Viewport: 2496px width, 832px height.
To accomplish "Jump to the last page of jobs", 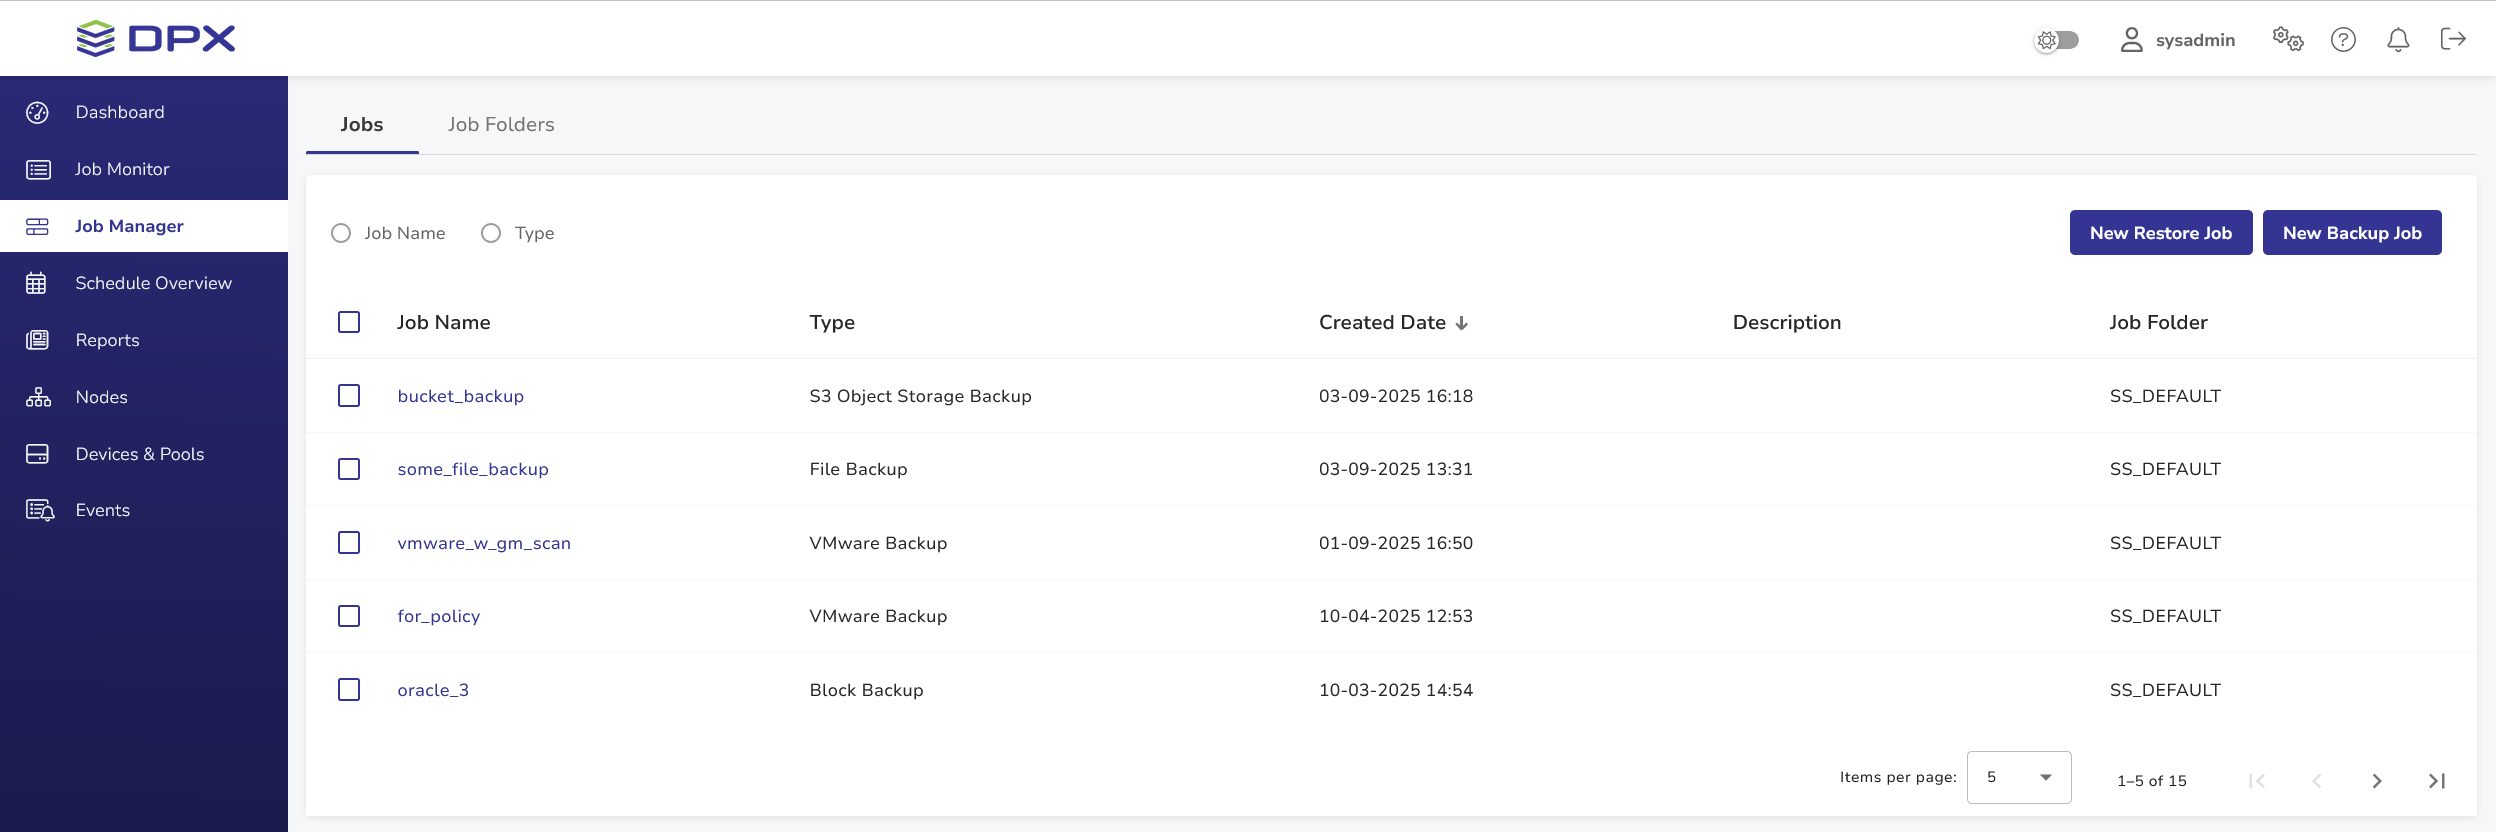I will click(2436, 781).
